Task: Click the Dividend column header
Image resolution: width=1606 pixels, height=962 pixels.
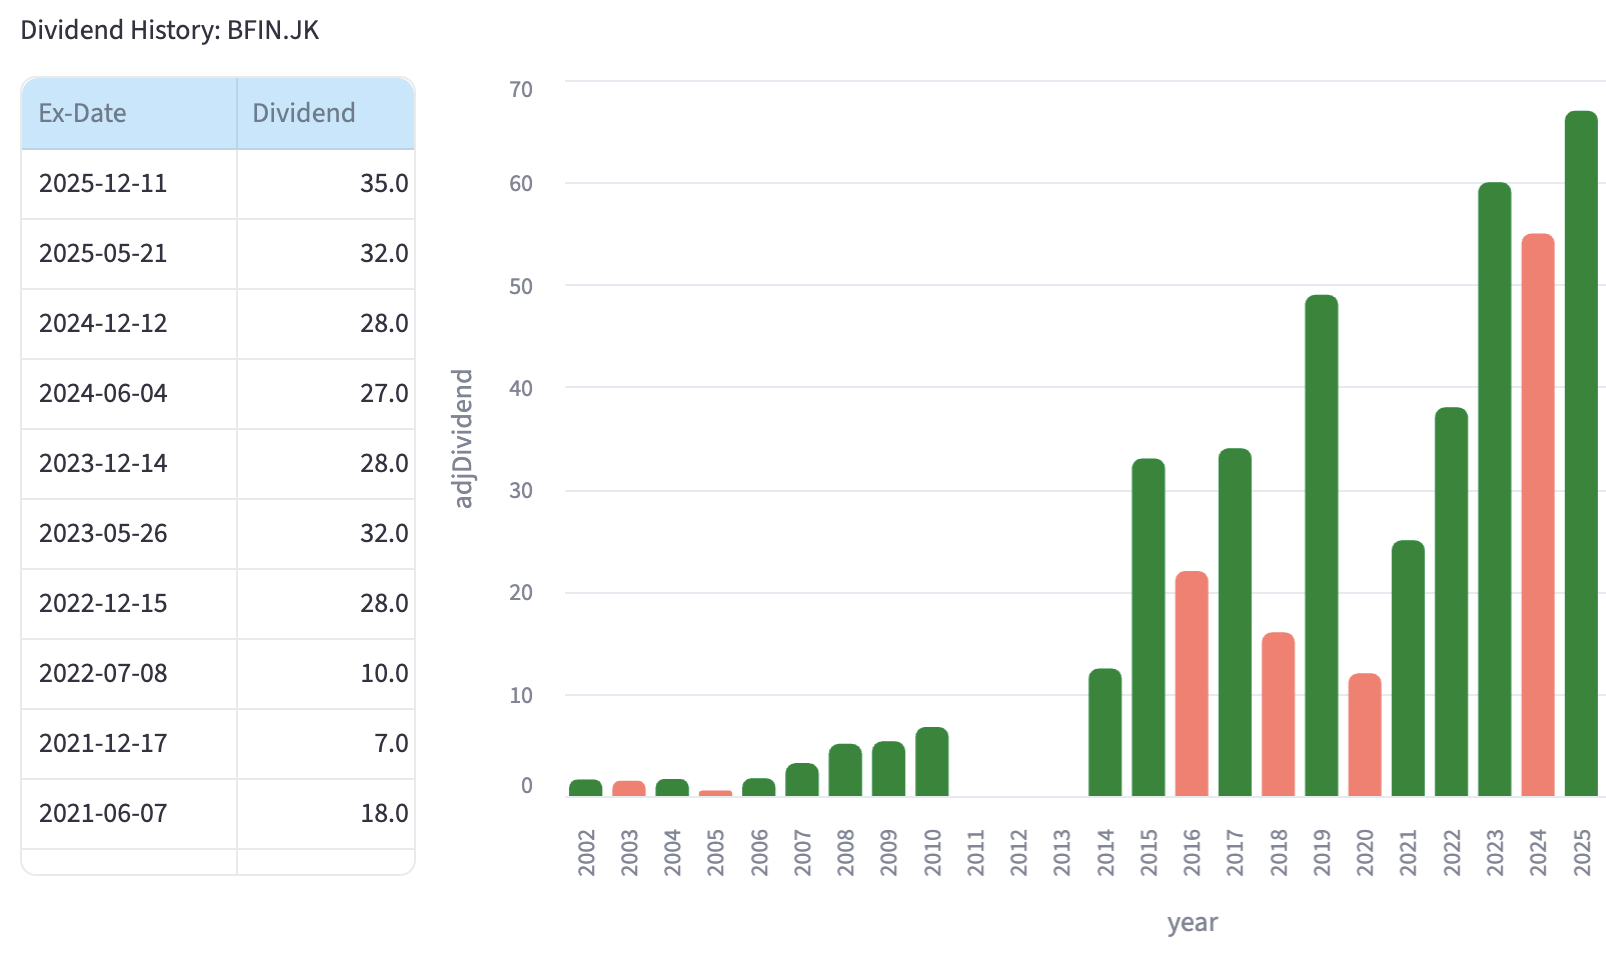Action: pos(303,113)
